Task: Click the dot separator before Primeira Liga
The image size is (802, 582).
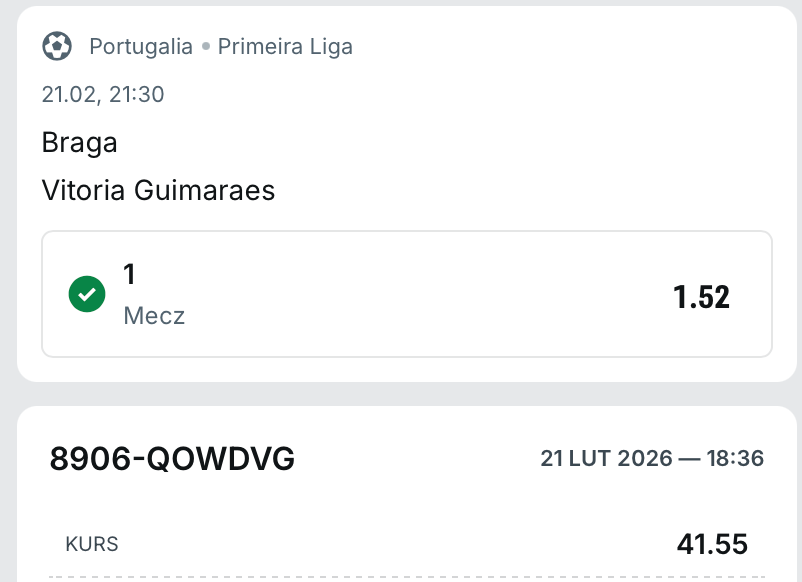Action: tap(205, 47)
